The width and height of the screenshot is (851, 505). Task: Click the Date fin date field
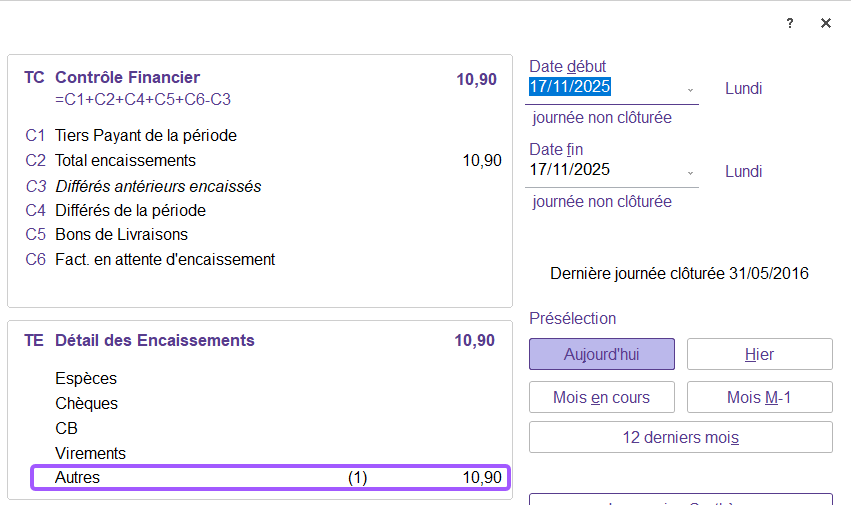point(600,170)
